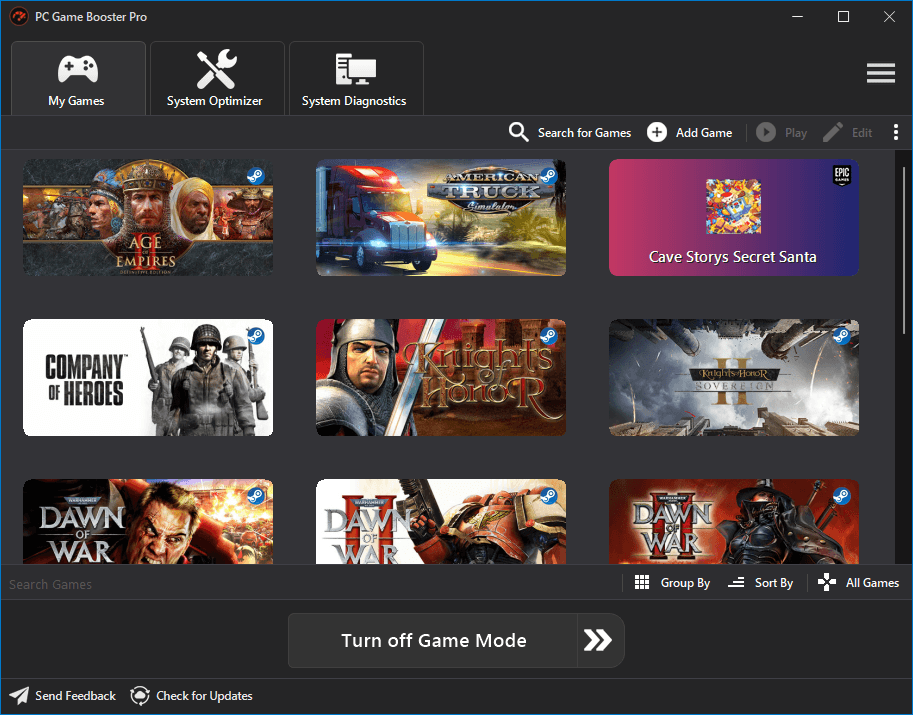Click Steam badge on Company of Heroes tile
This screenshot has width=913, height=715.
256,335
